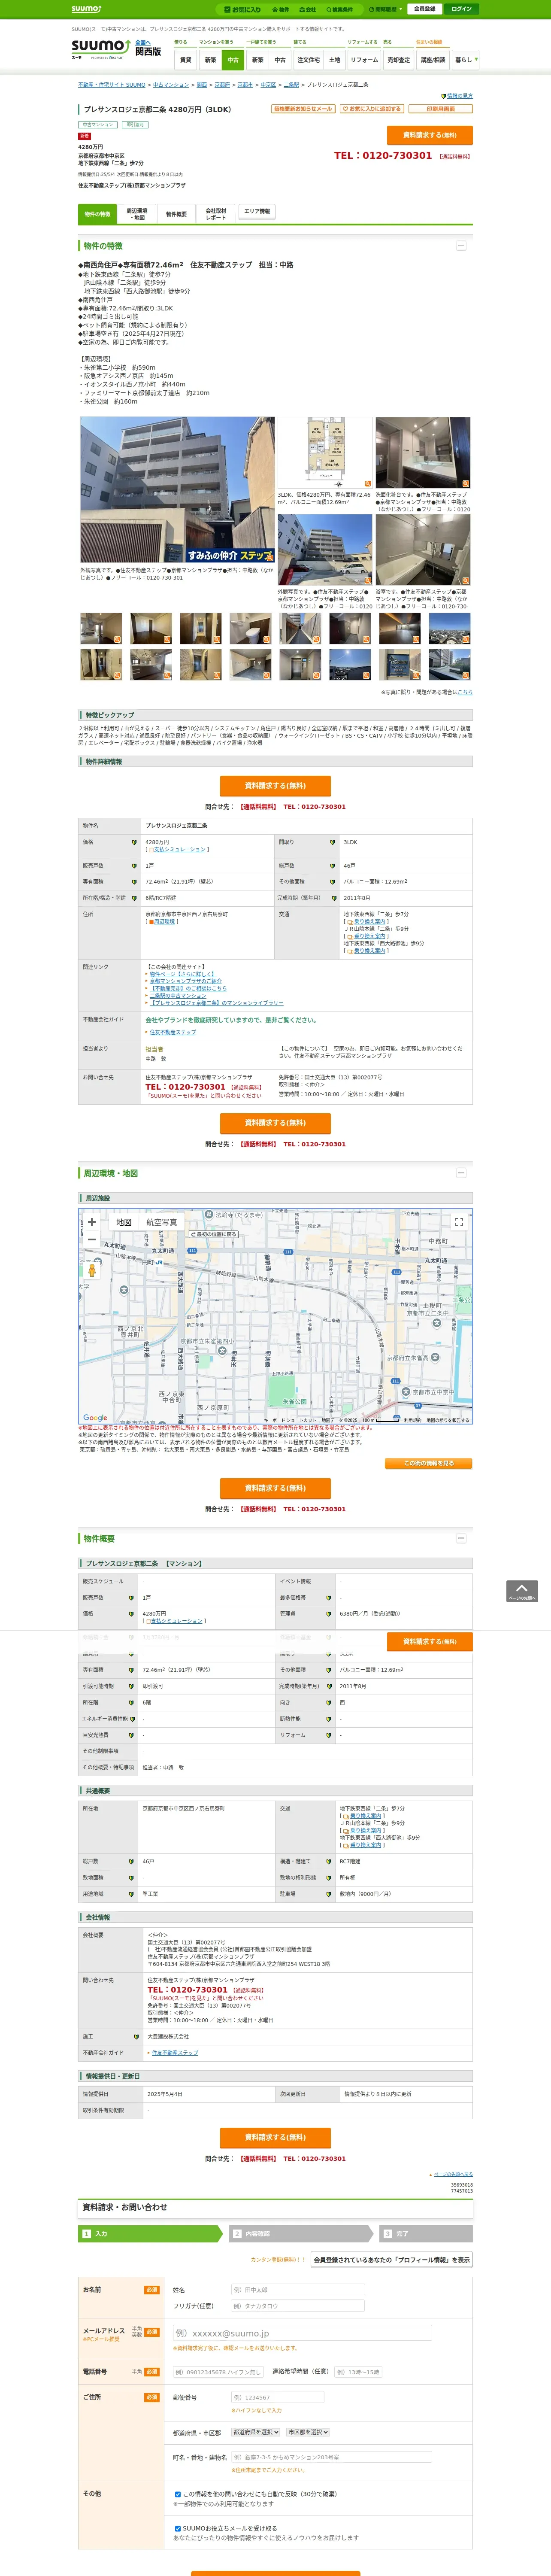
Task: Open the floor plan image thumbnail
Action: coord(325,453)
